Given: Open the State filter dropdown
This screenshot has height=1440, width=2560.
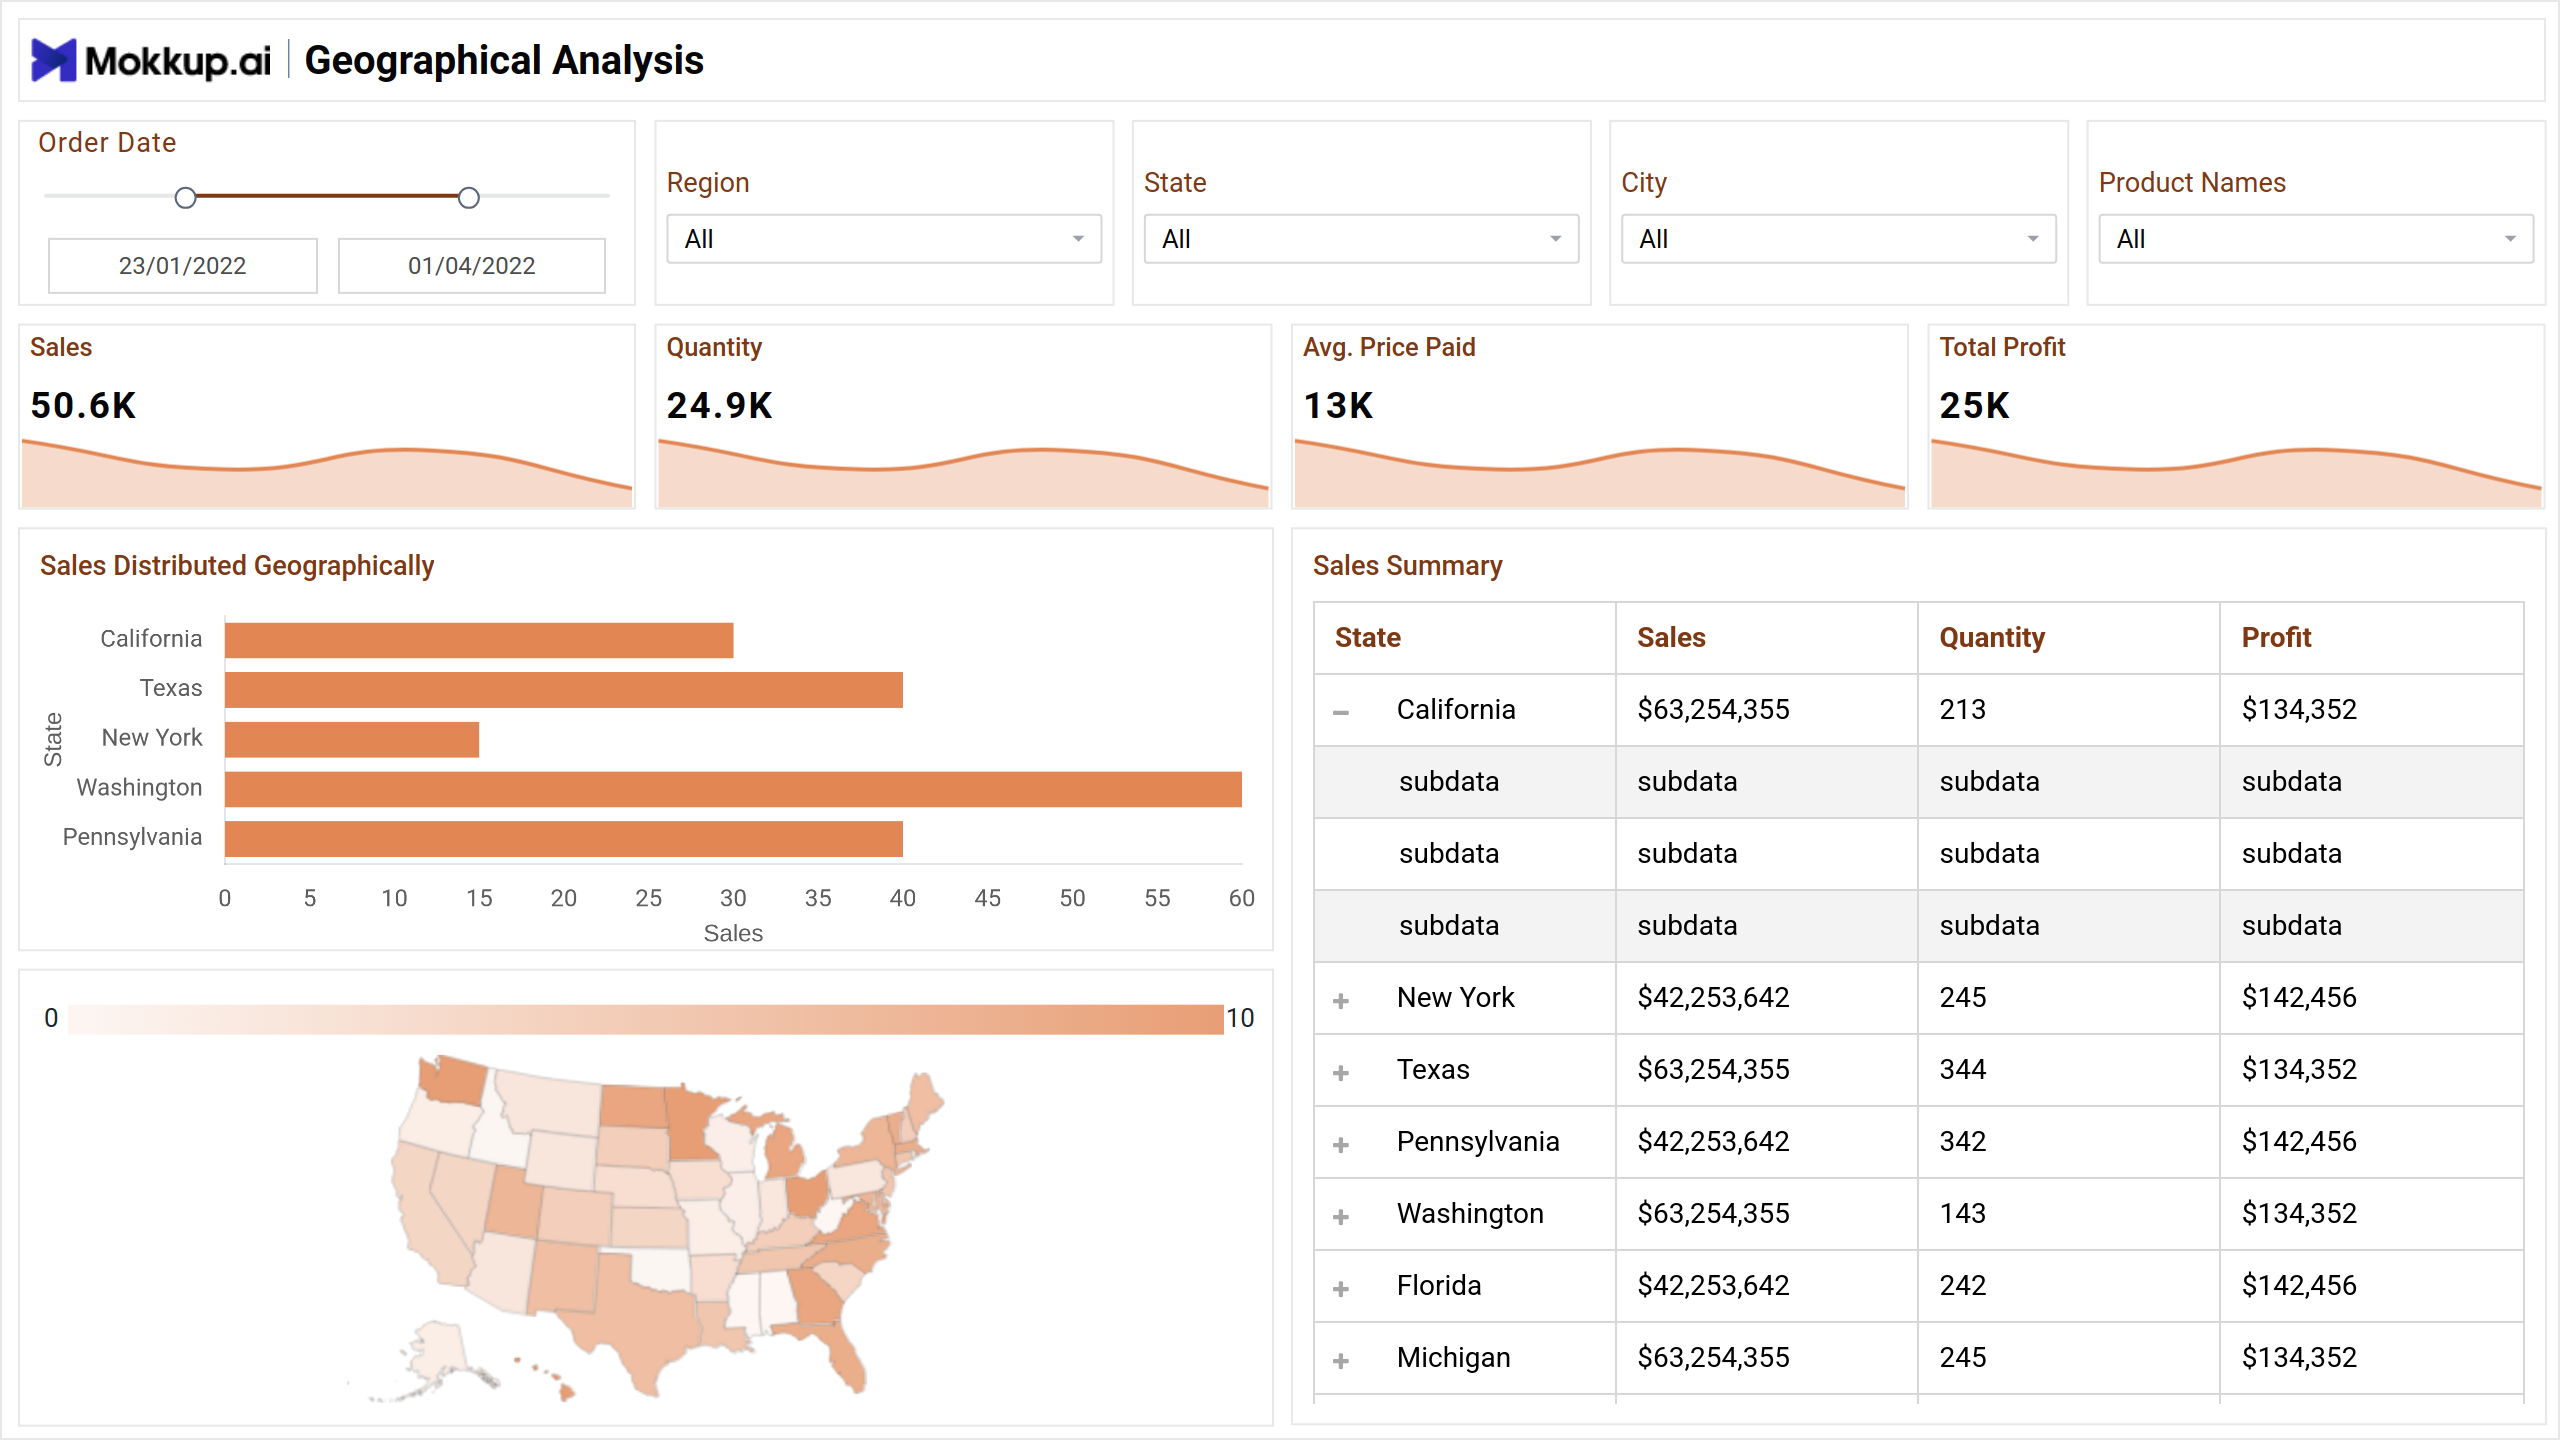Looking at the screenshot, I should coord(1361,239).
